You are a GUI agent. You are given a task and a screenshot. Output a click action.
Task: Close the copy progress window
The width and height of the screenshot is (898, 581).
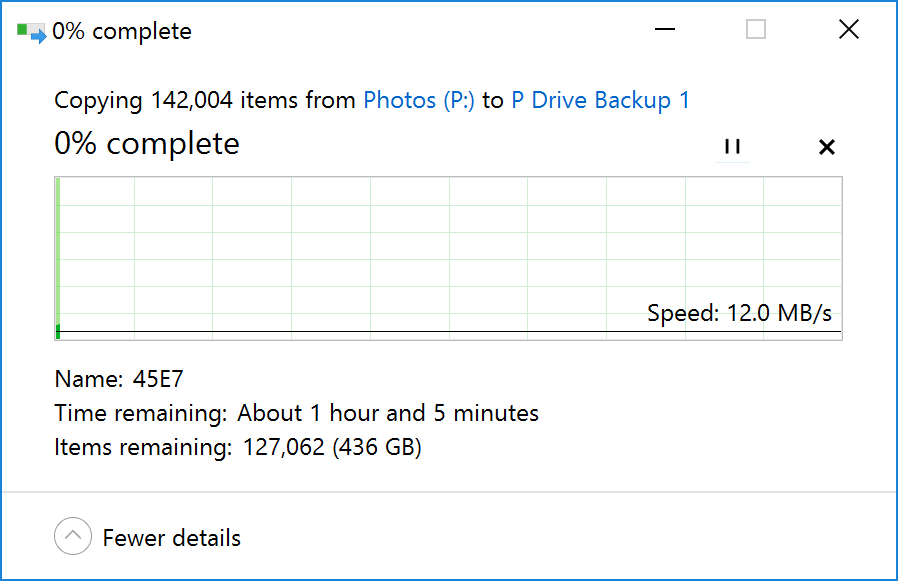point(849,29)
